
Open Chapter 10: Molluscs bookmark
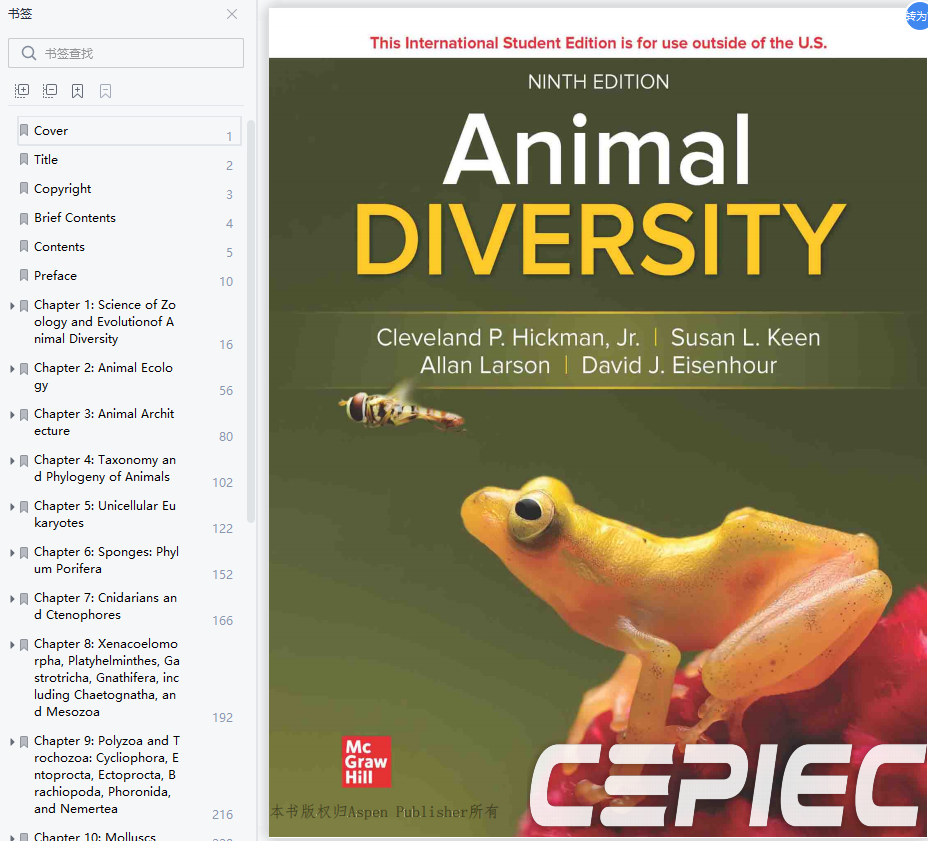95,836
